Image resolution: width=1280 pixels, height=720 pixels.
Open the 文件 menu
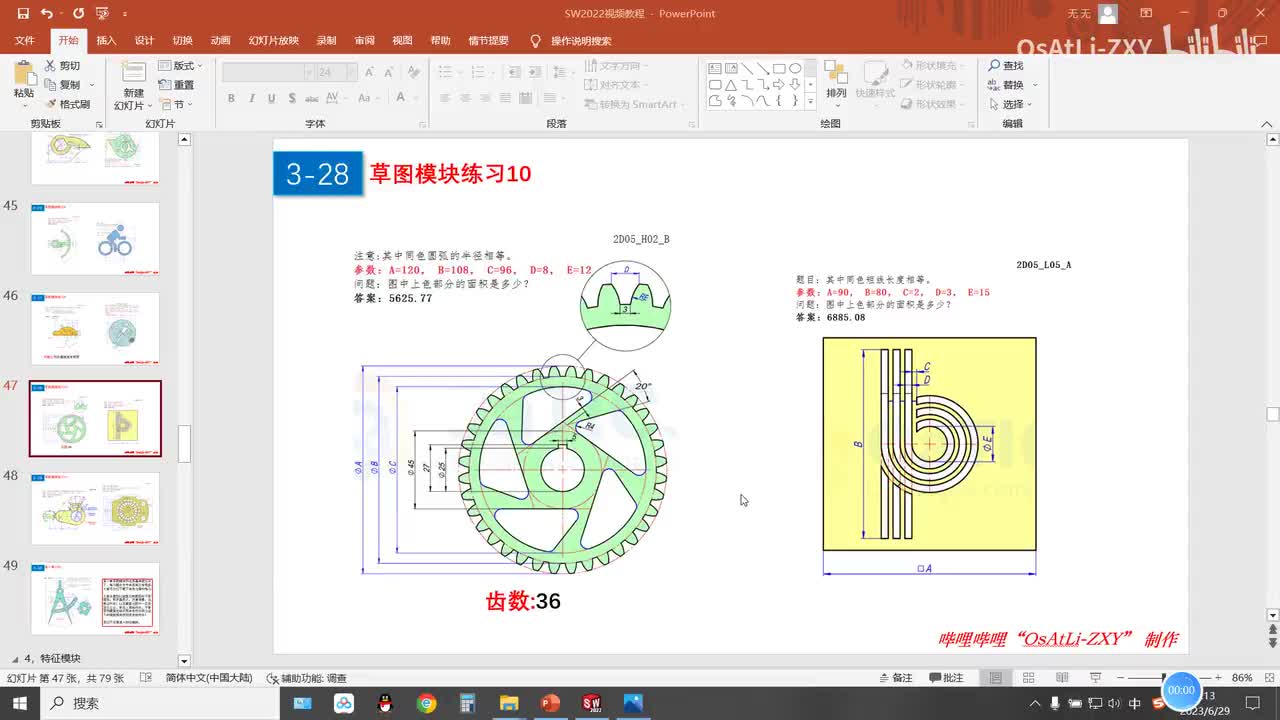(25, 41)
